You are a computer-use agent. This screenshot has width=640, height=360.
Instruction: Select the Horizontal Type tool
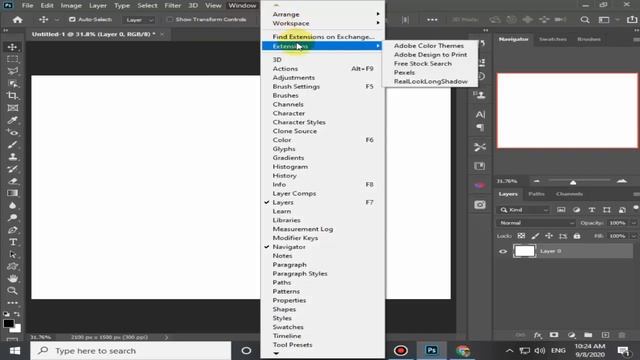point(12,242)
